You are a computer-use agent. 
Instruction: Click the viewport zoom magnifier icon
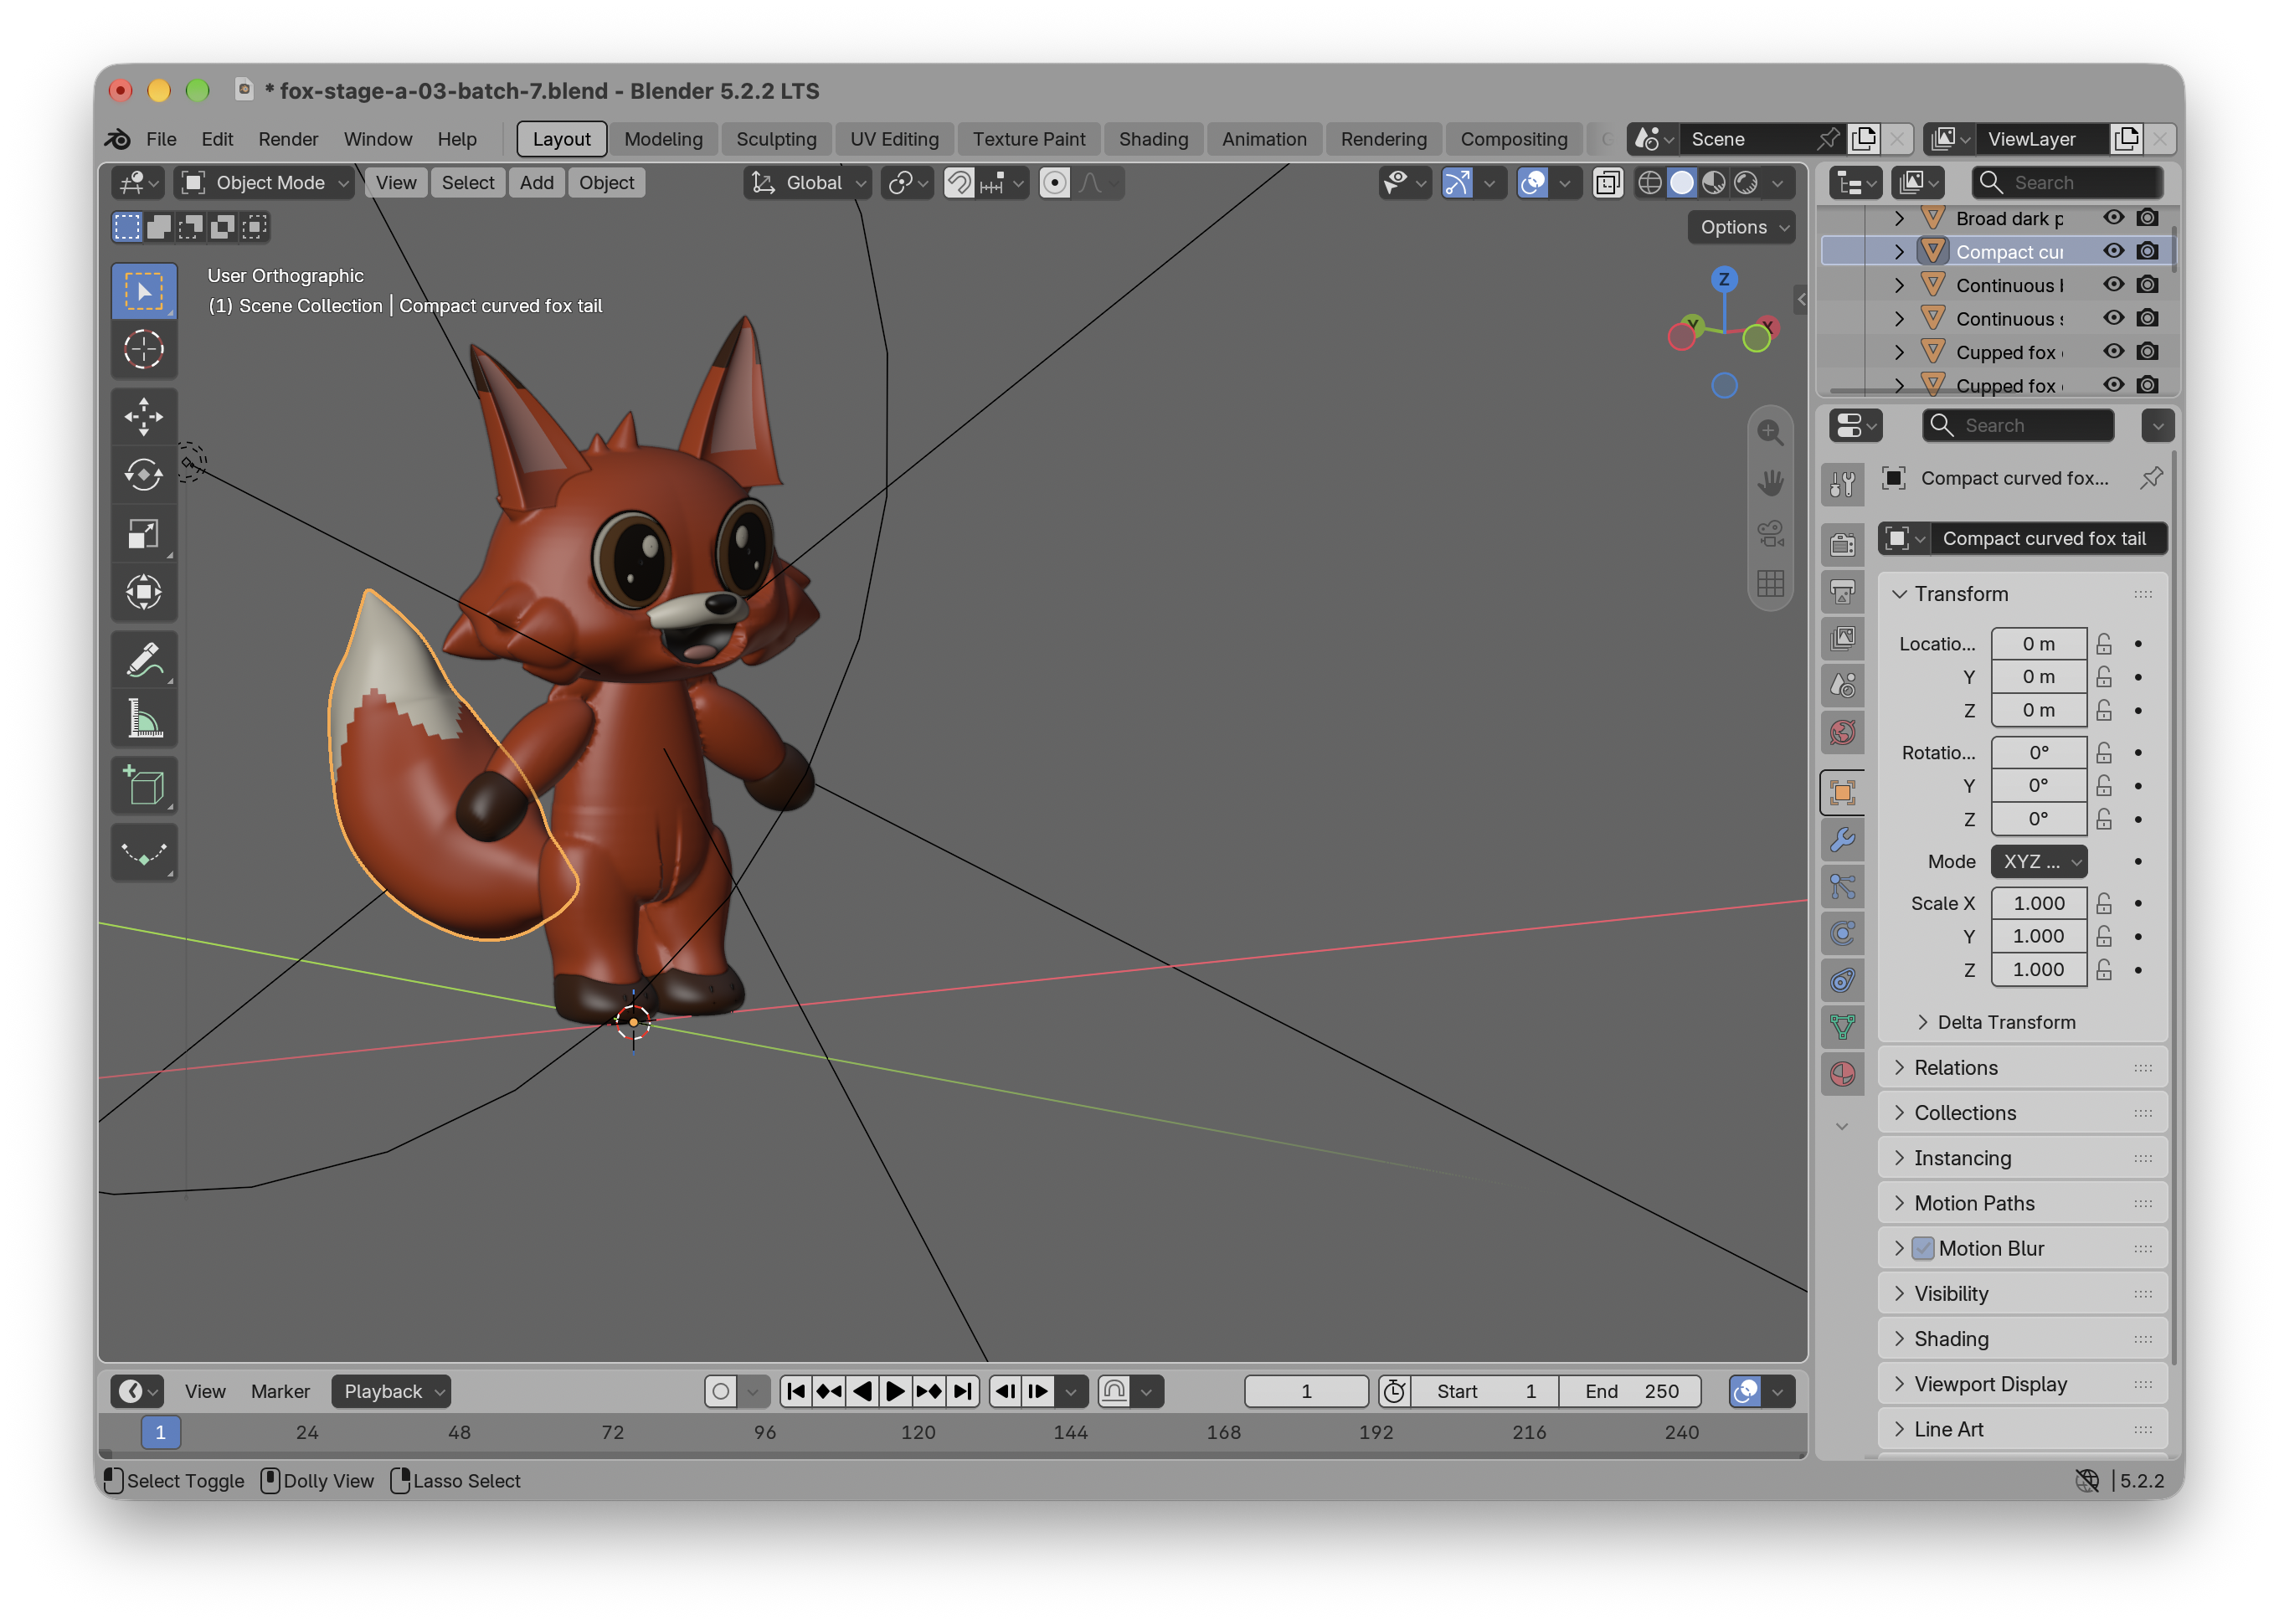(1770, 432)
